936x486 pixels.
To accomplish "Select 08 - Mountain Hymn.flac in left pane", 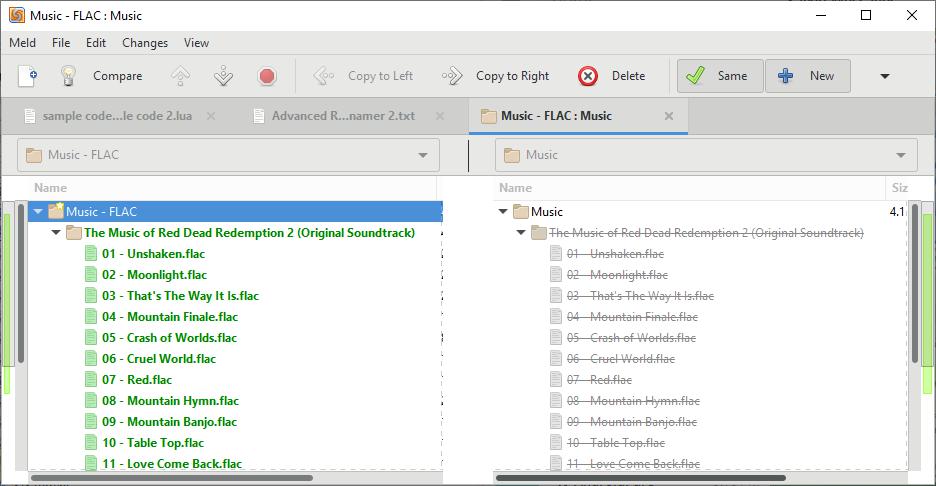I will click(x=170, y=401).
